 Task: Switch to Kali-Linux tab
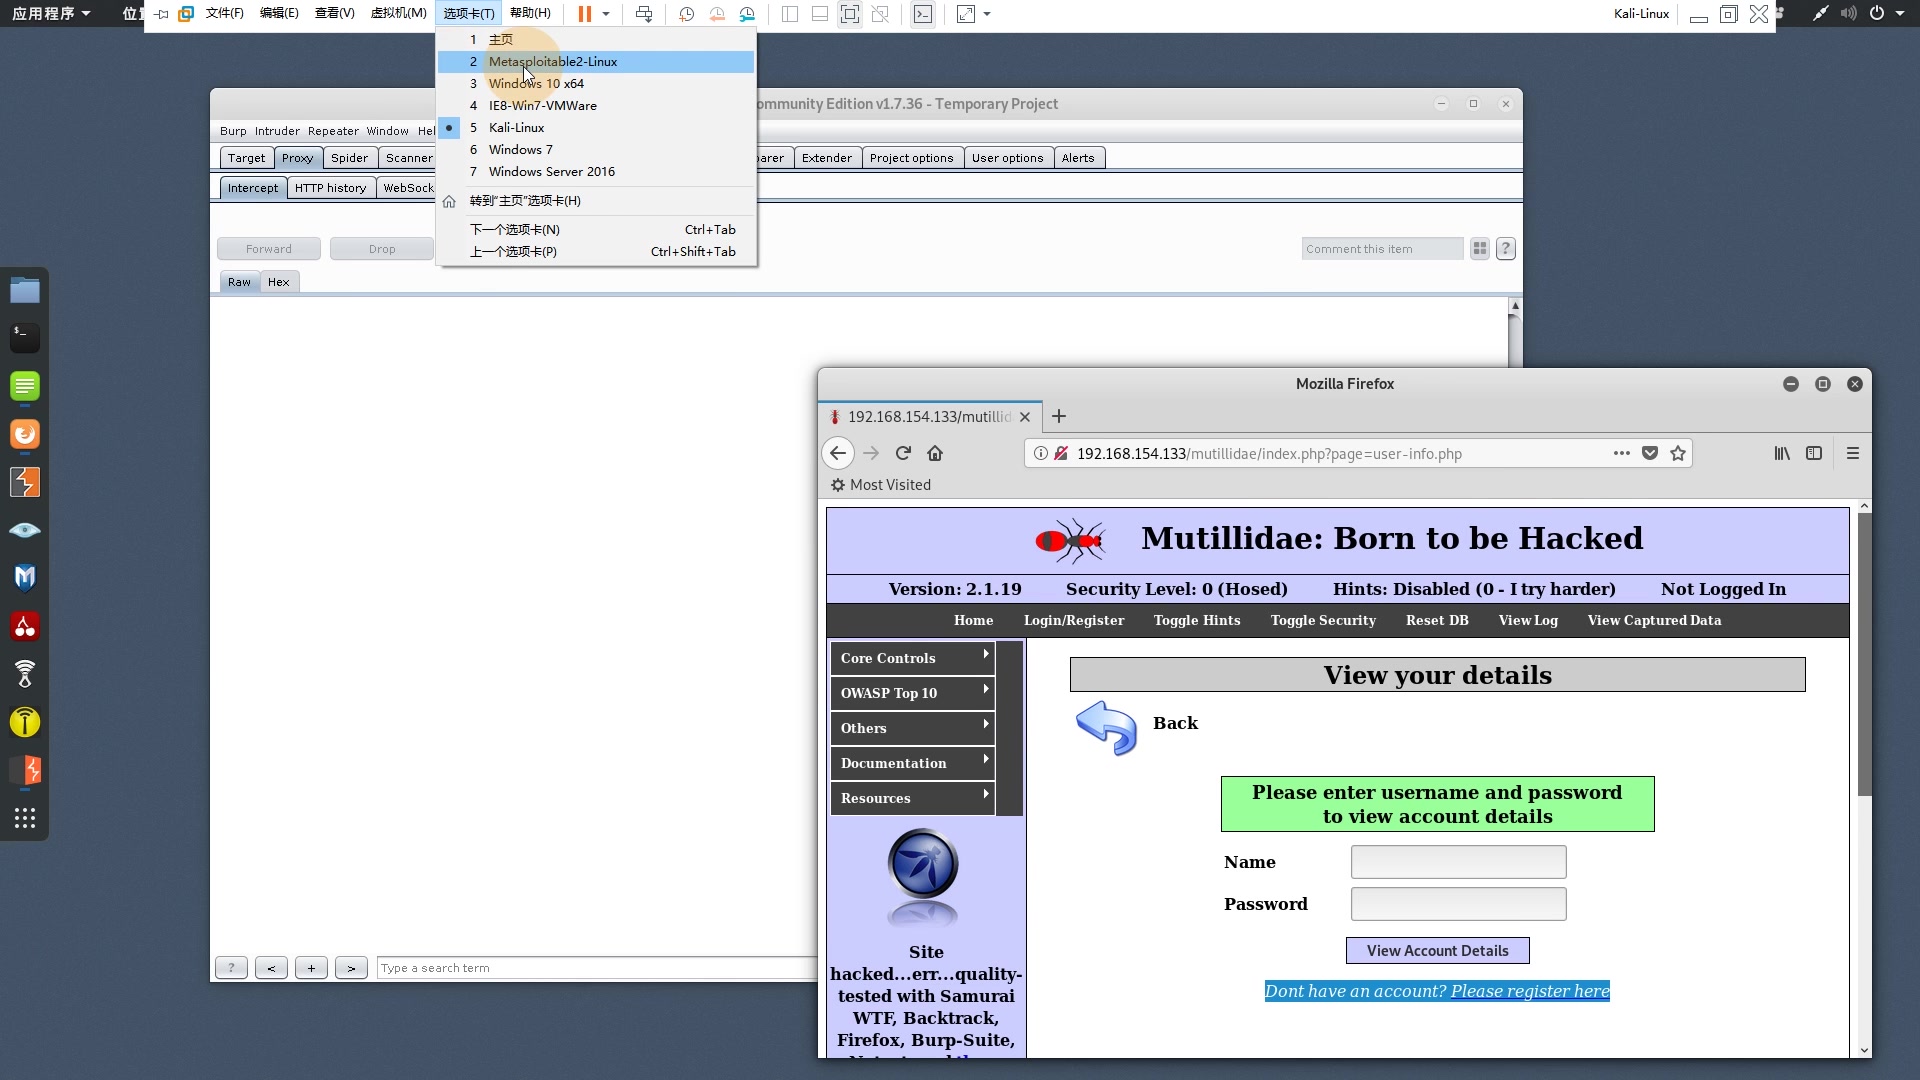tap(516, 127)
